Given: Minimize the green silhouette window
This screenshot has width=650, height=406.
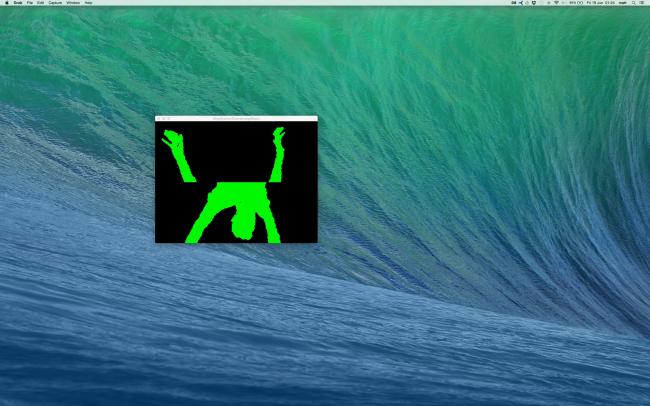Looking at the screenshot, I should point(164,119).
